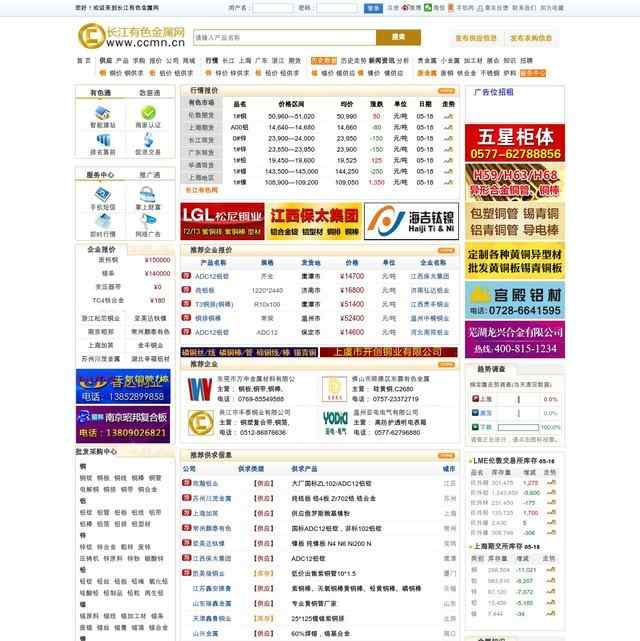Click the orange more button on 行情报价 header

tap(446, 91)
